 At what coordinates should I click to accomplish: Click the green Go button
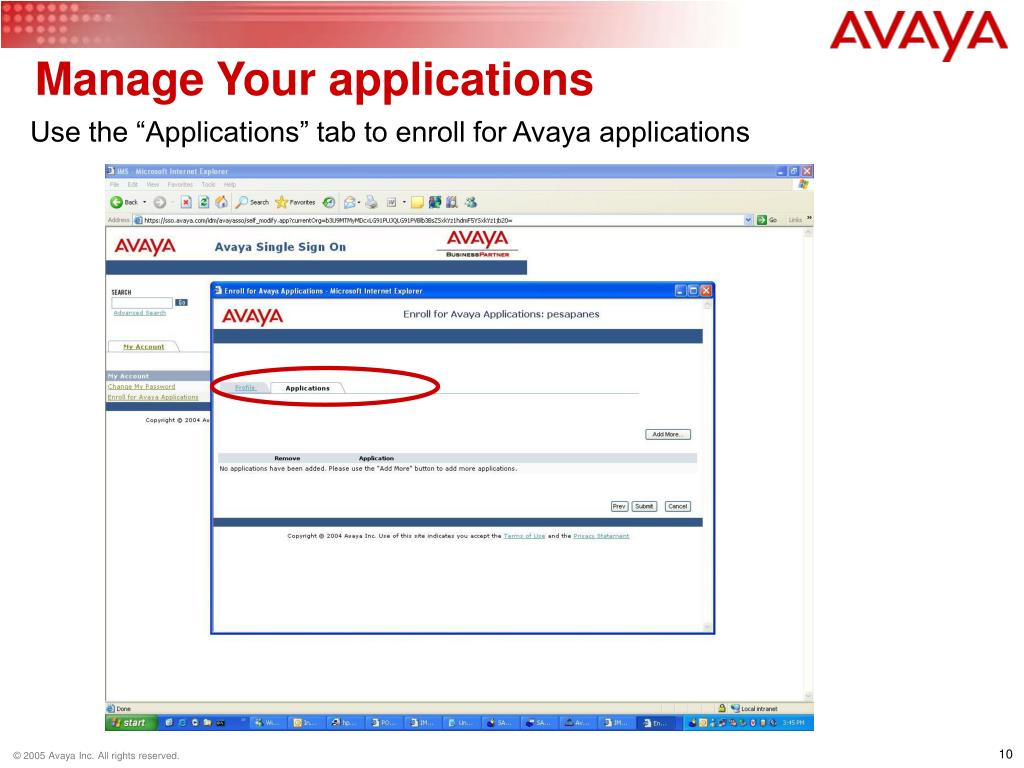point(767,220)
